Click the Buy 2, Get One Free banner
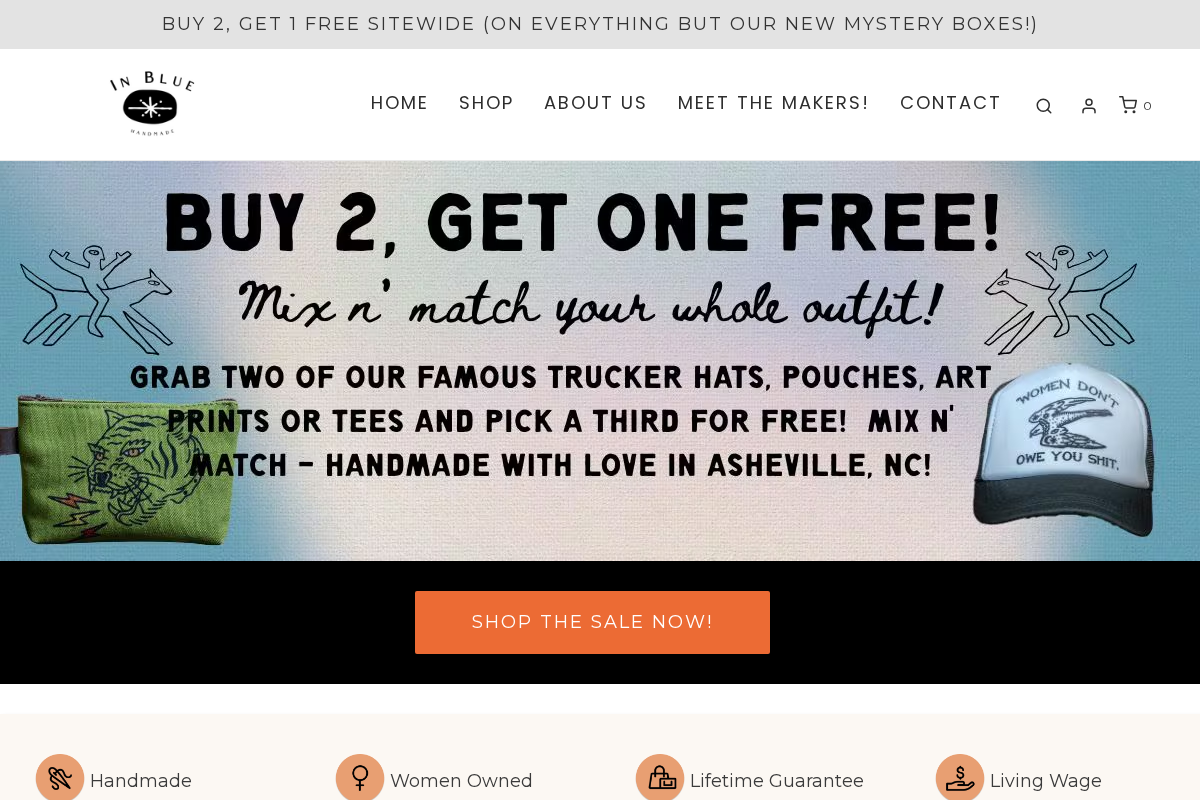1200x800 pixels. [600, 361]
